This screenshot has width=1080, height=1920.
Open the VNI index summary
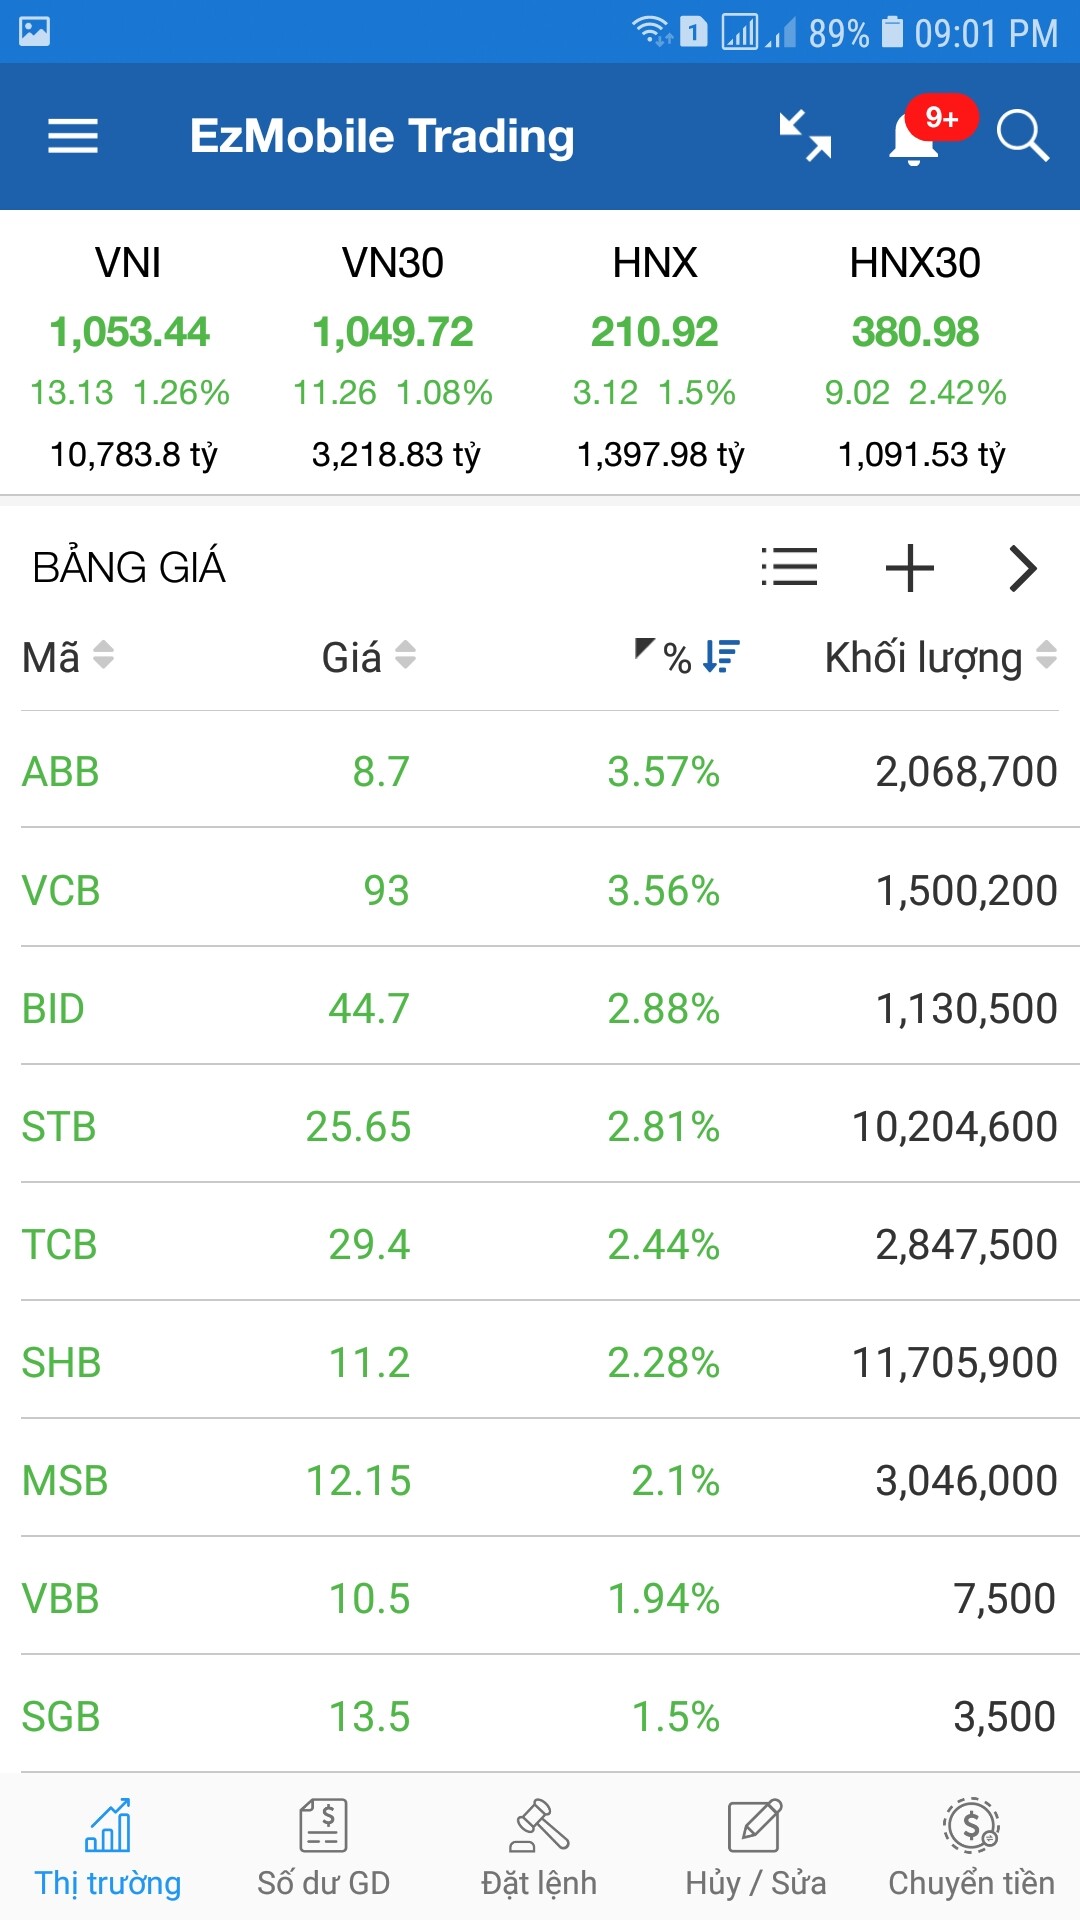pyautogui.click(x=130, y=355)
